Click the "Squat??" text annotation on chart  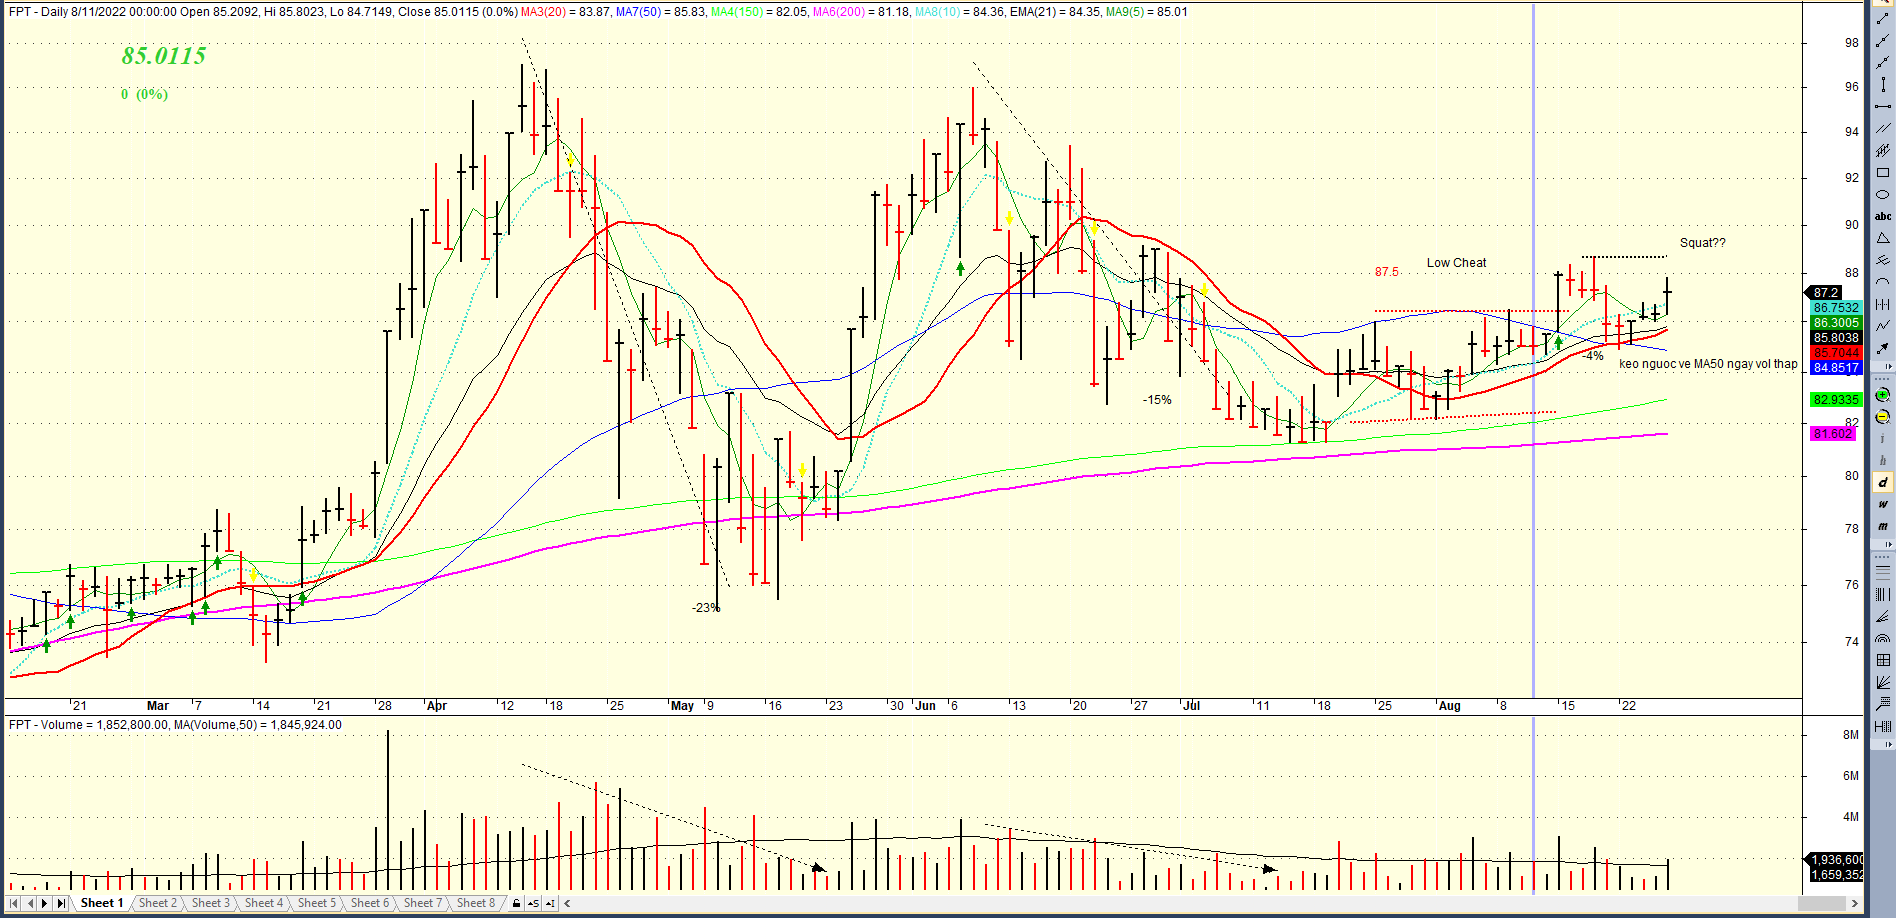click(x=1702, y=243)
